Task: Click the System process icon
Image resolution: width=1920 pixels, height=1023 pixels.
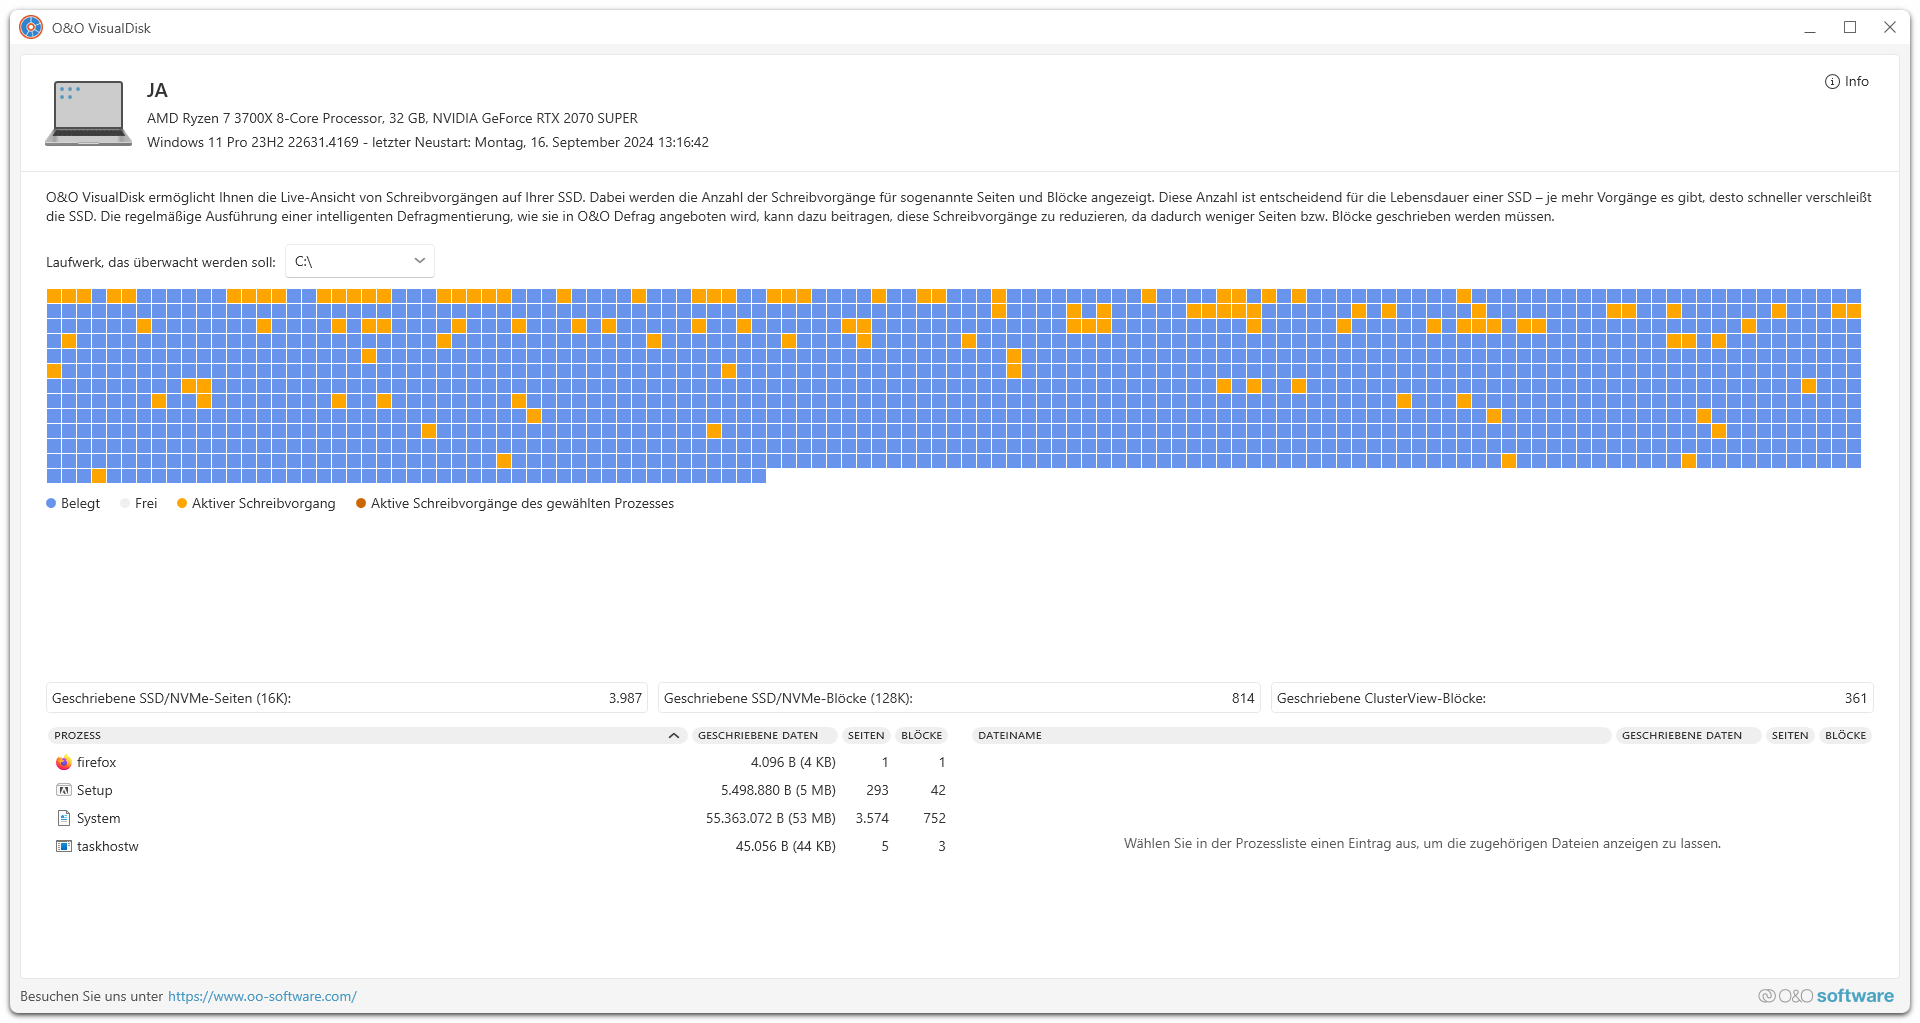Action: click(64, 818)
